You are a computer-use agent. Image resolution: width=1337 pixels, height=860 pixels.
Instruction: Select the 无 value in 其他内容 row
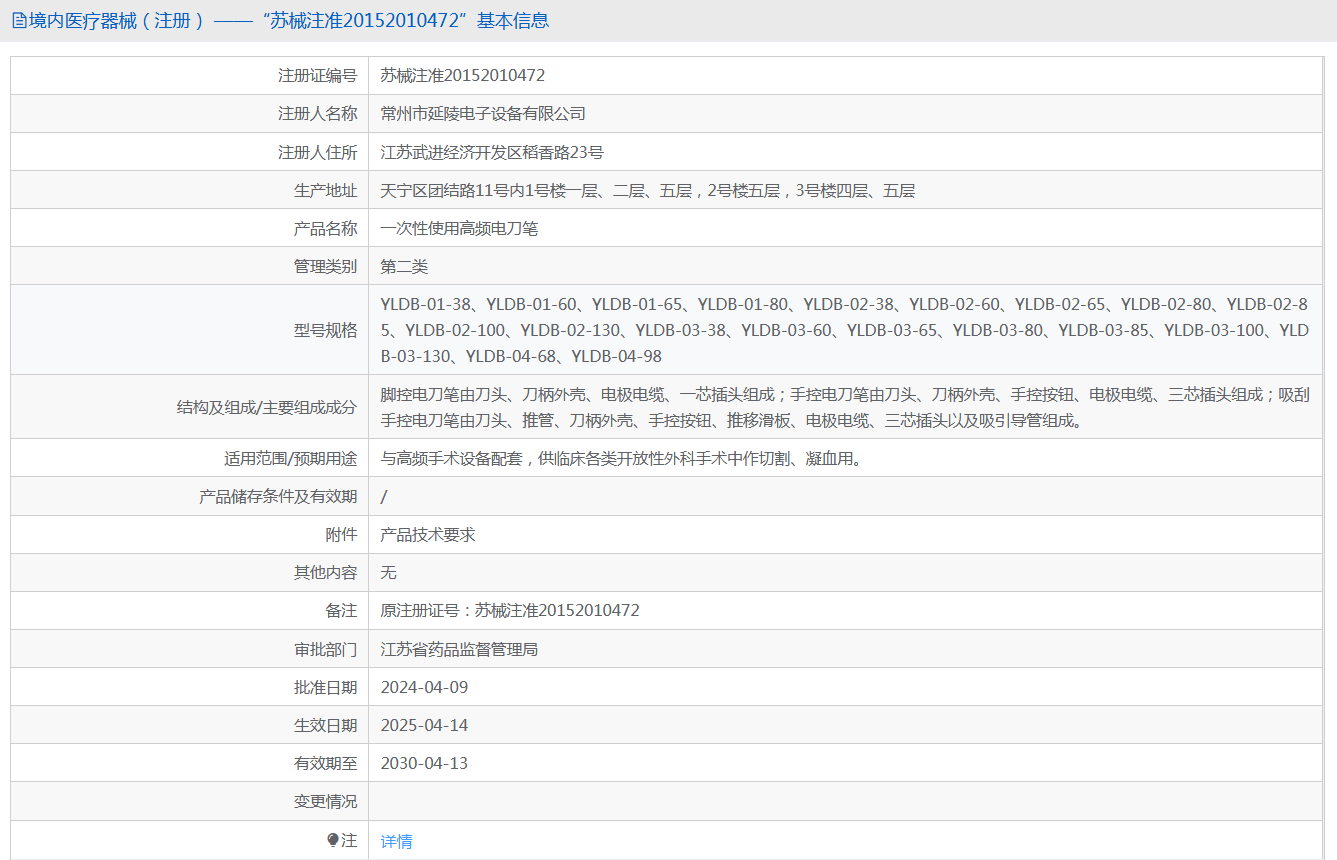coord(389,573)
